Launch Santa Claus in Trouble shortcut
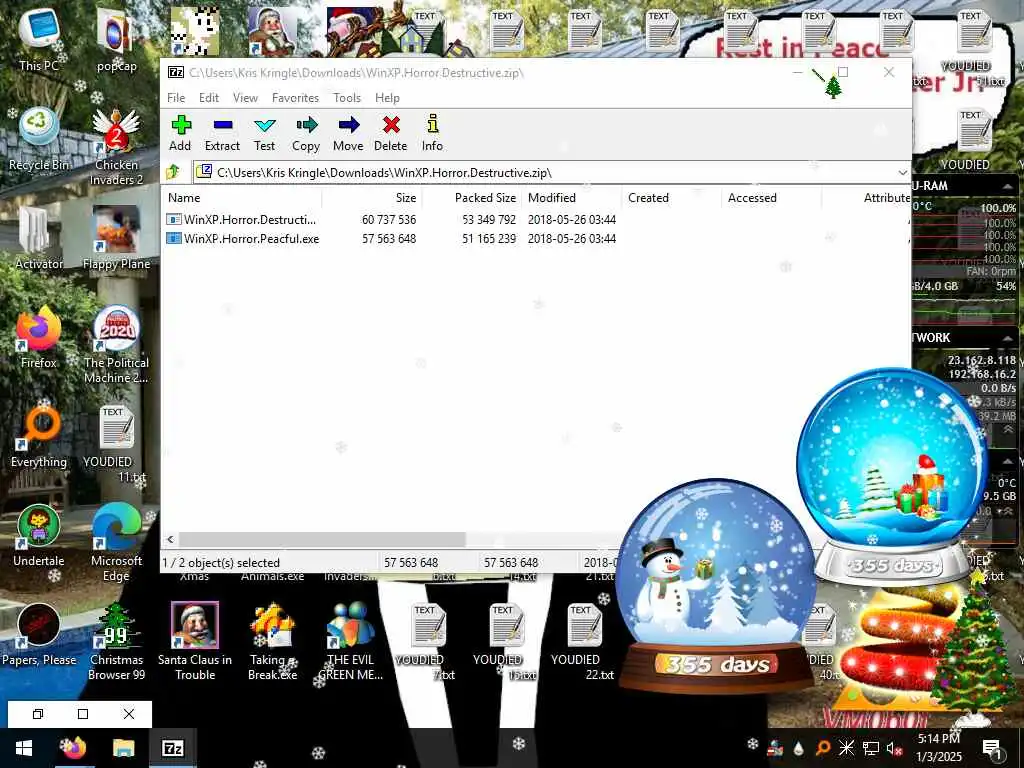1024x768 pixels. click(x=195, y=643)
